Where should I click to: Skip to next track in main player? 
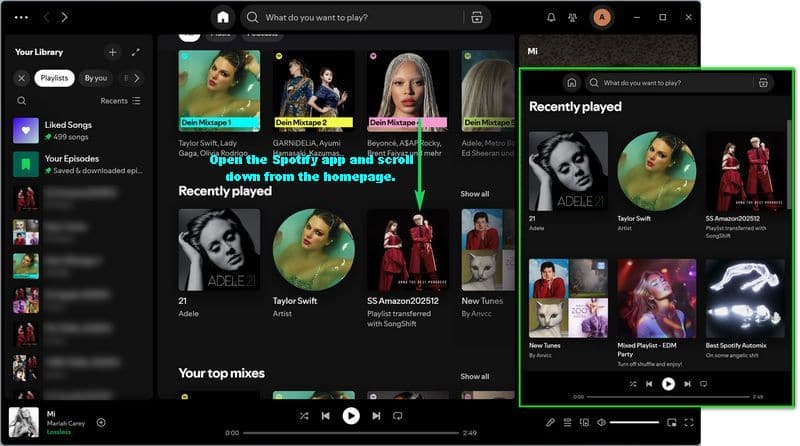pyautogui.click(x=376, y=416)
